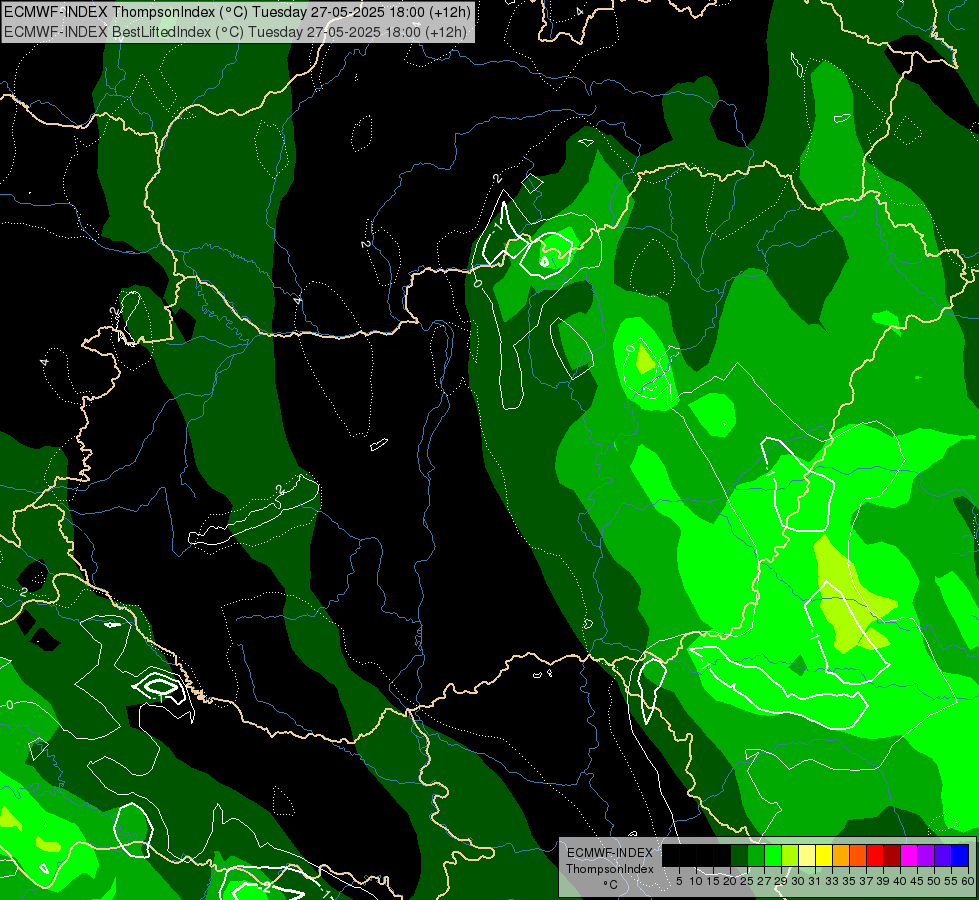Select the orange 33–35 legend swatch
This screenshot has height=900, width=979.
[x=841, y=856]
